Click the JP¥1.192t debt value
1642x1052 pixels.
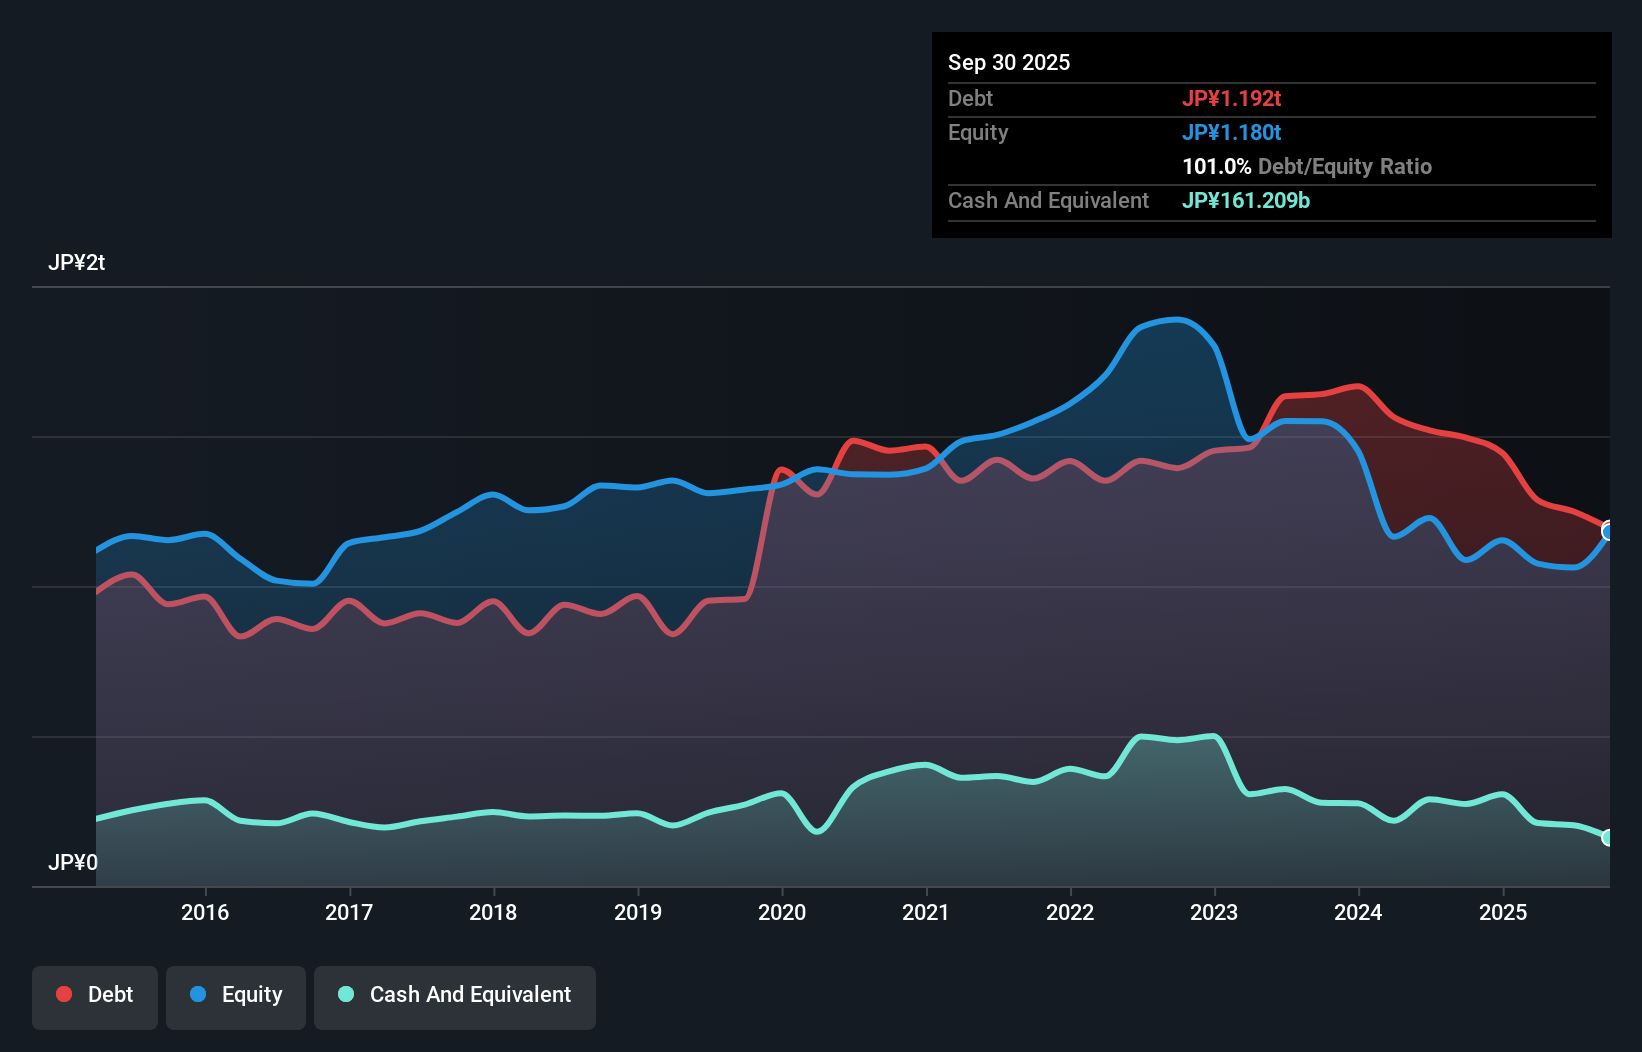coord(1232,98)
